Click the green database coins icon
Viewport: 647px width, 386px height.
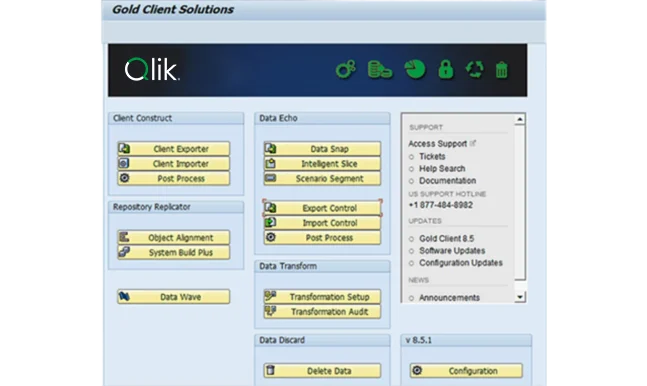pos(380,69)
